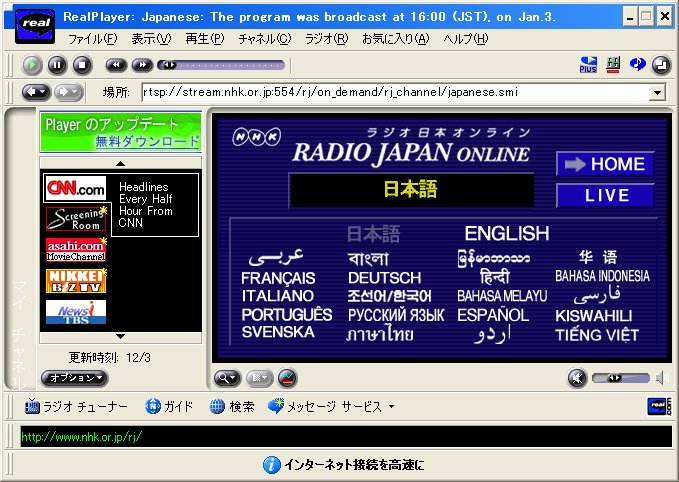Viewport: 679px width, 482px height.
Task: Open ラジオ チューナー
Action: pos(76,407)
